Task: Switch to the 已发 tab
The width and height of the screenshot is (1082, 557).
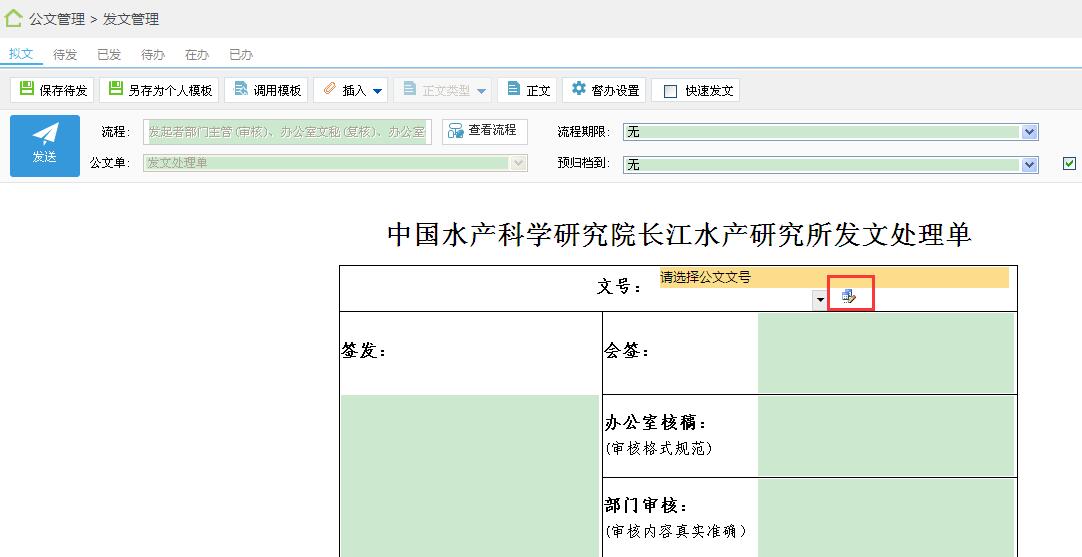Action: (x=108, y=55)
